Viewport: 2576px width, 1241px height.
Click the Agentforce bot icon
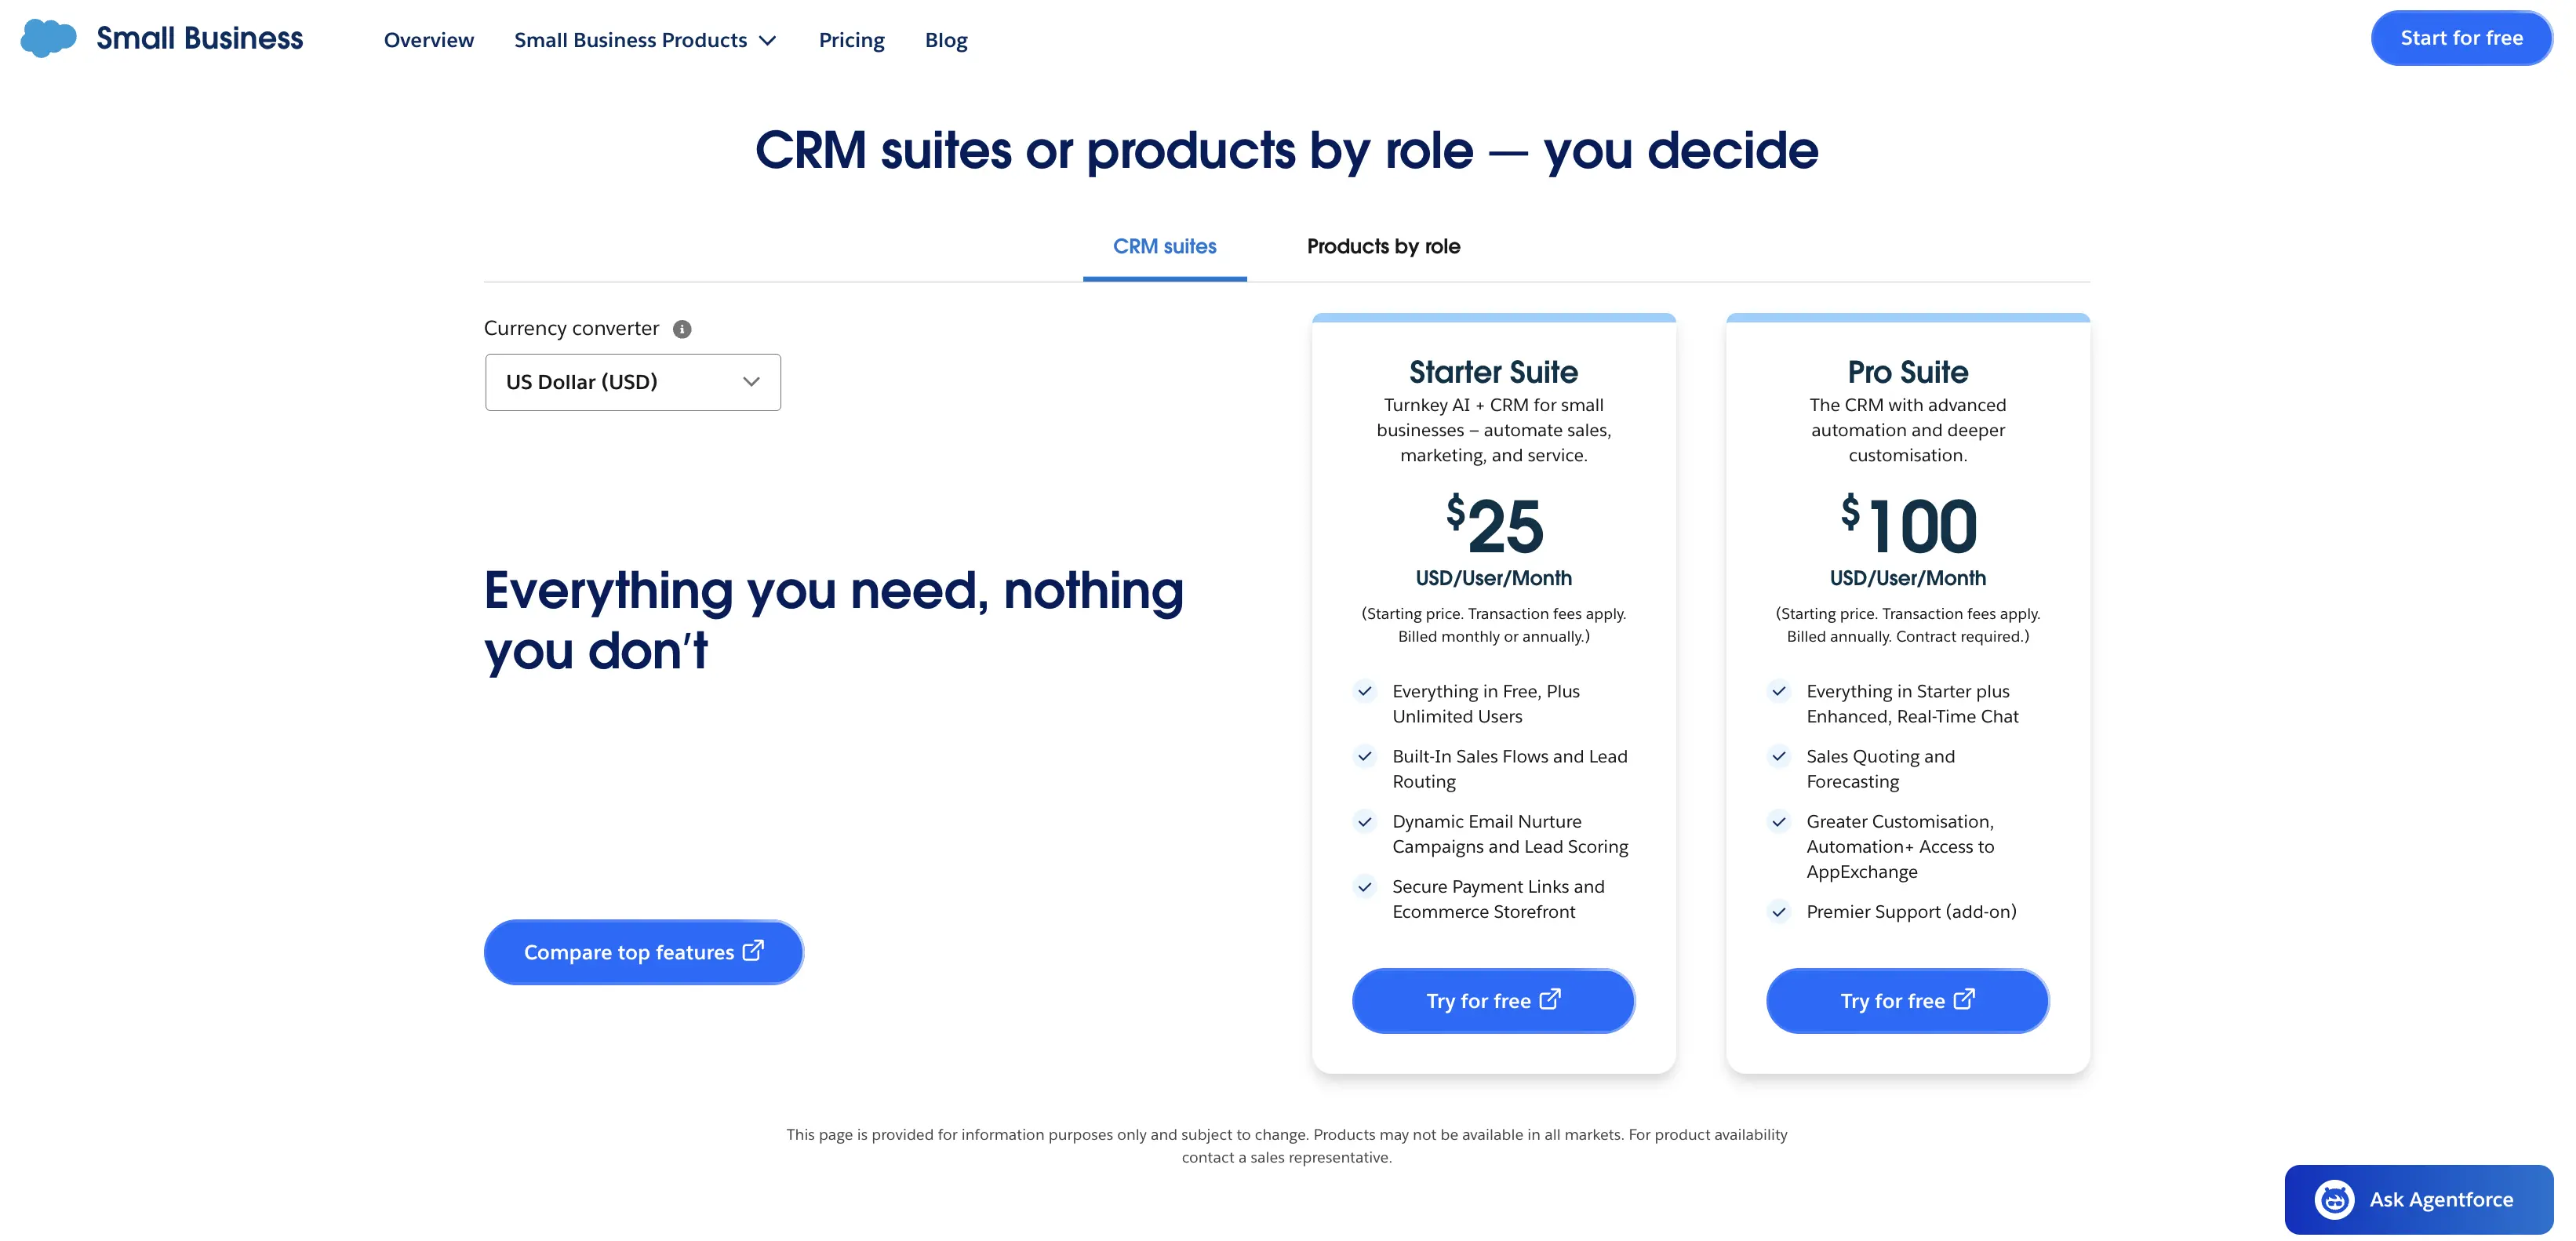coord(2334,1199)
